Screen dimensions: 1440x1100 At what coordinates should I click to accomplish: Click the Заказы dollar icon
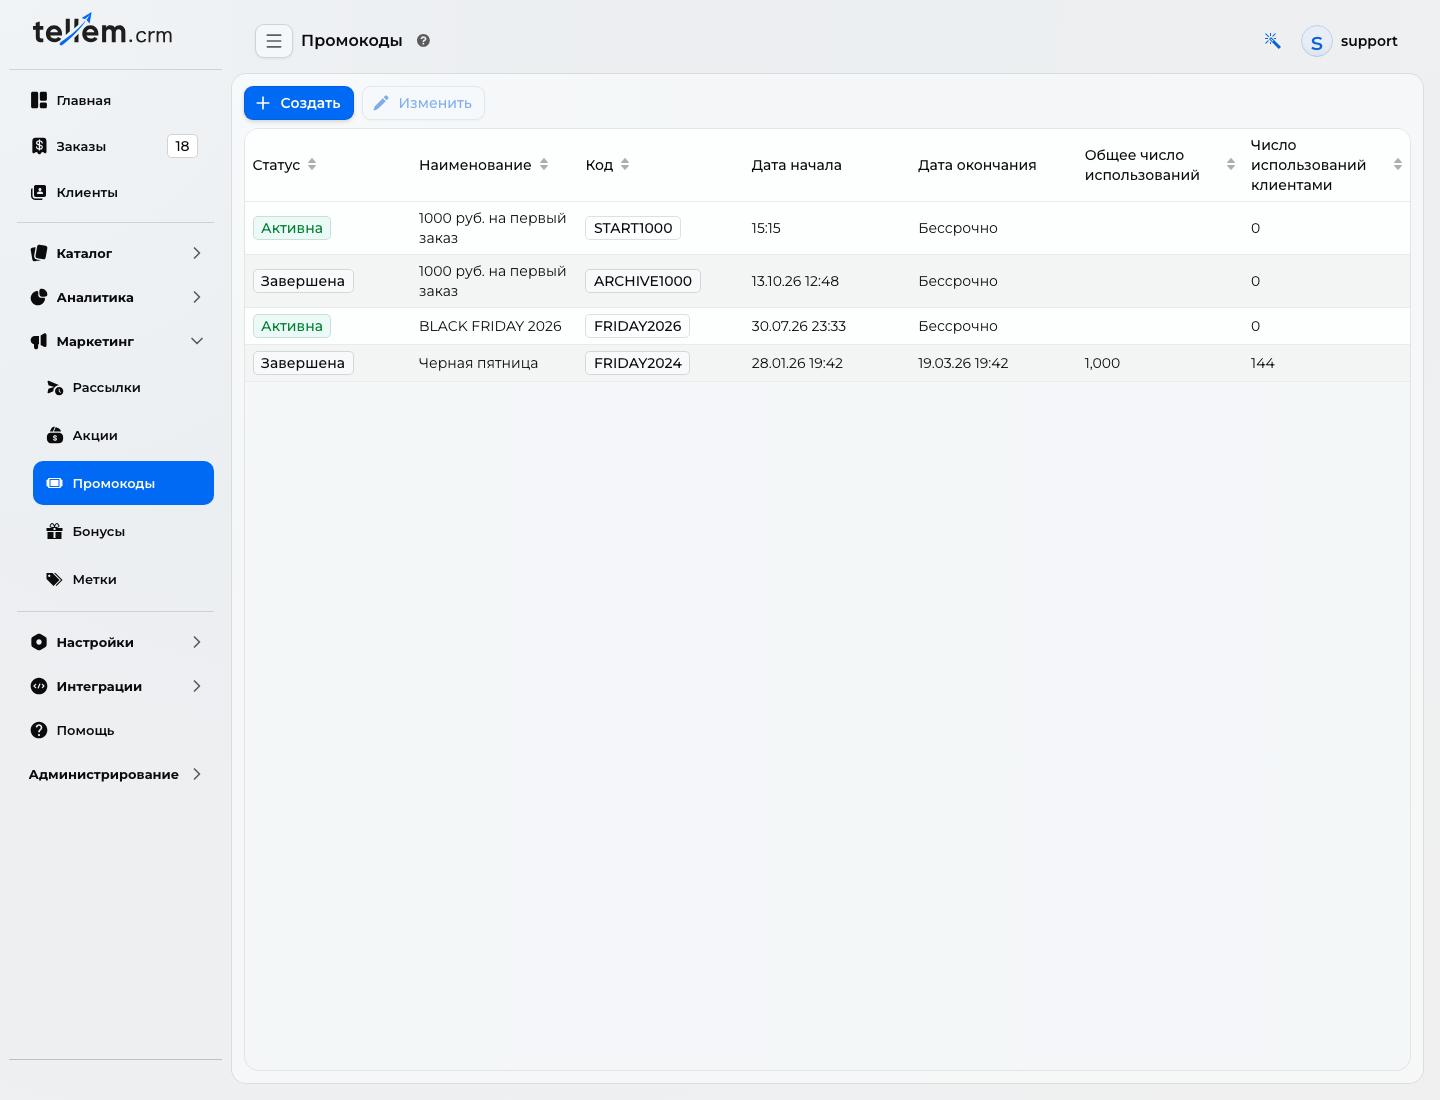(x=39, y=146)
